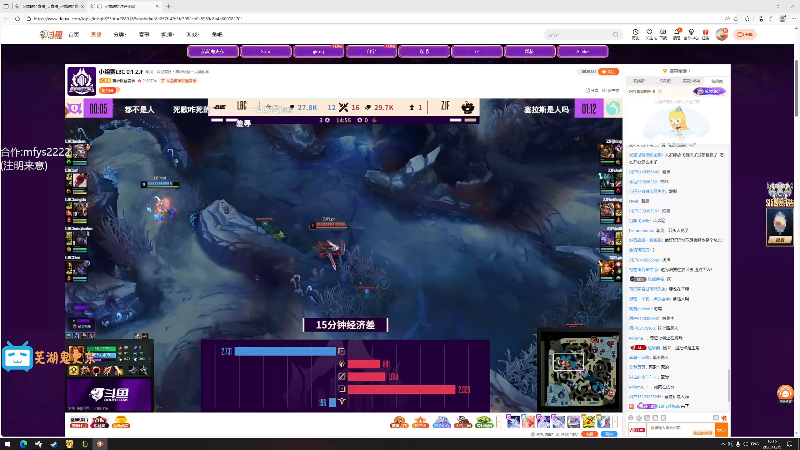800x450 pixels.
Task: Click the orange follow button above the video
Action: coord(608,71)
